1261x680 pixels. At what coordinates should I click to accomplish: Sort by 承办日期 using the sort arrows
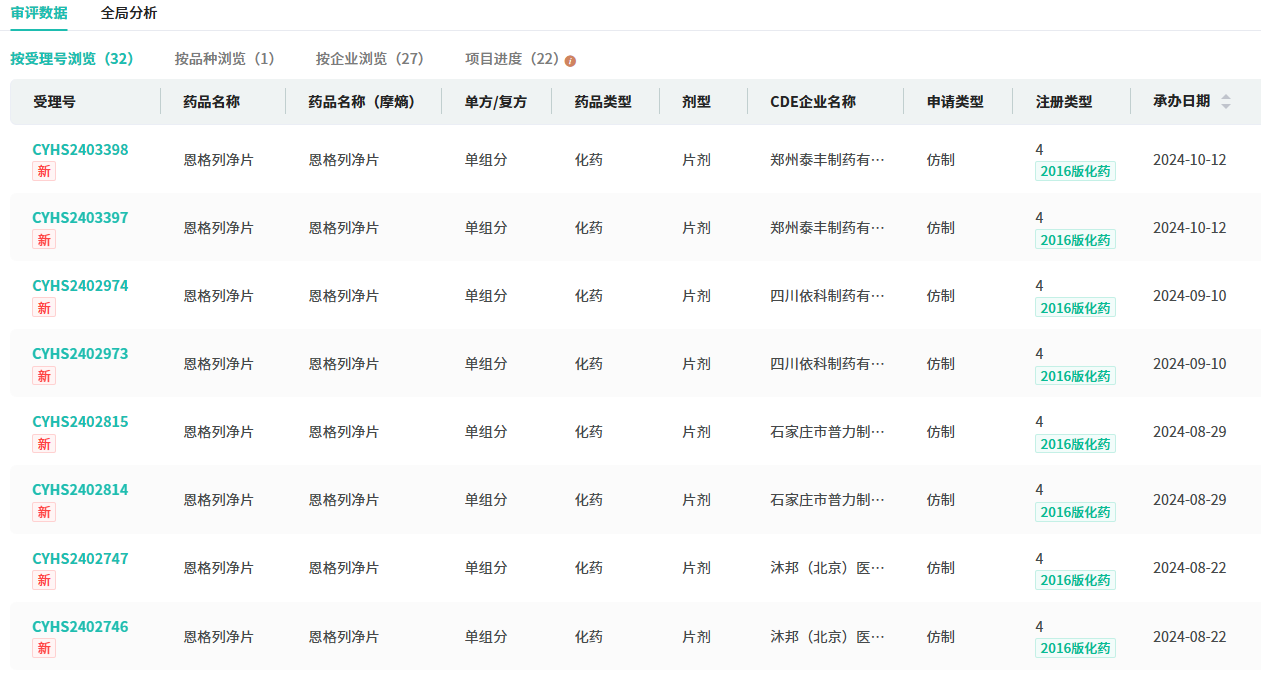tap(1225, 102)
